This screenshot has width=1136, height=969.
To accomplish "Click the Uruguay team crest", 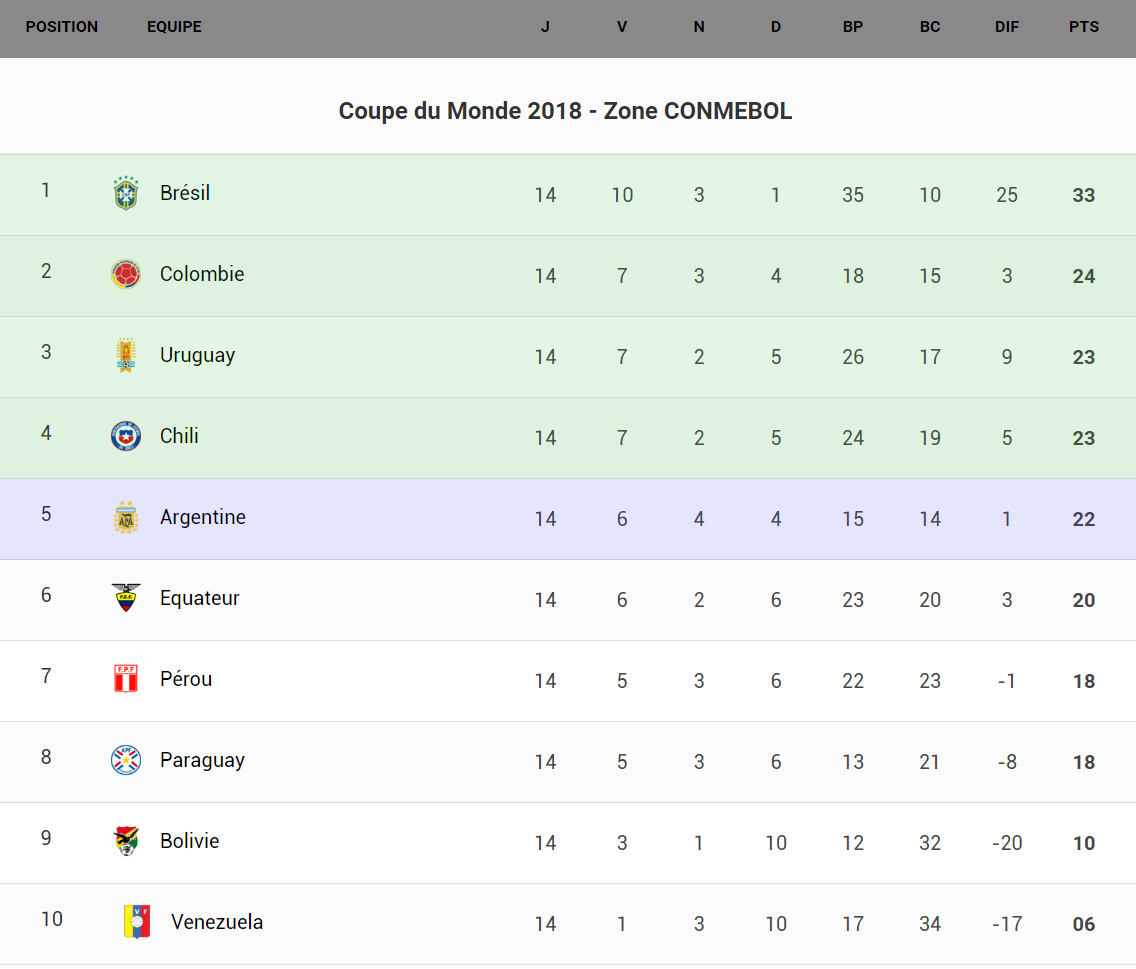I will click(126, 356).
